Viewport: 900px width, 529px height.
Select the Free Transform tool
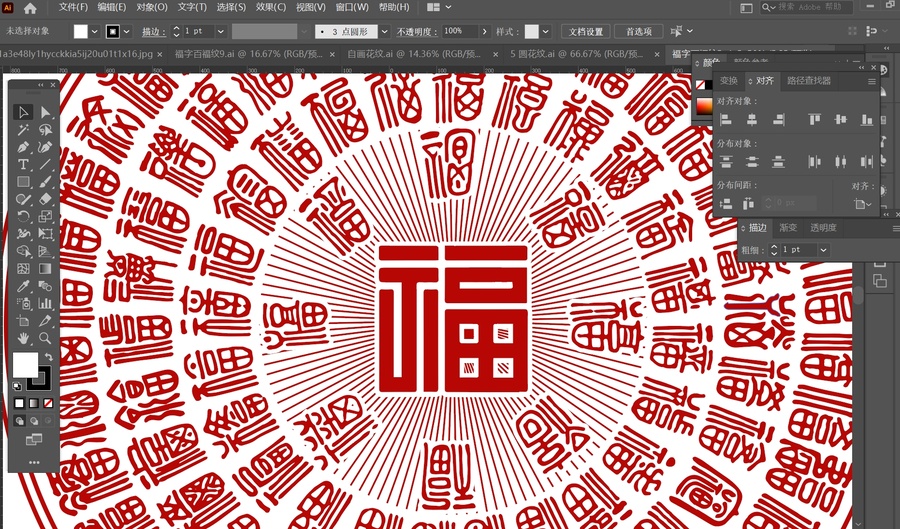pos(45,234)
